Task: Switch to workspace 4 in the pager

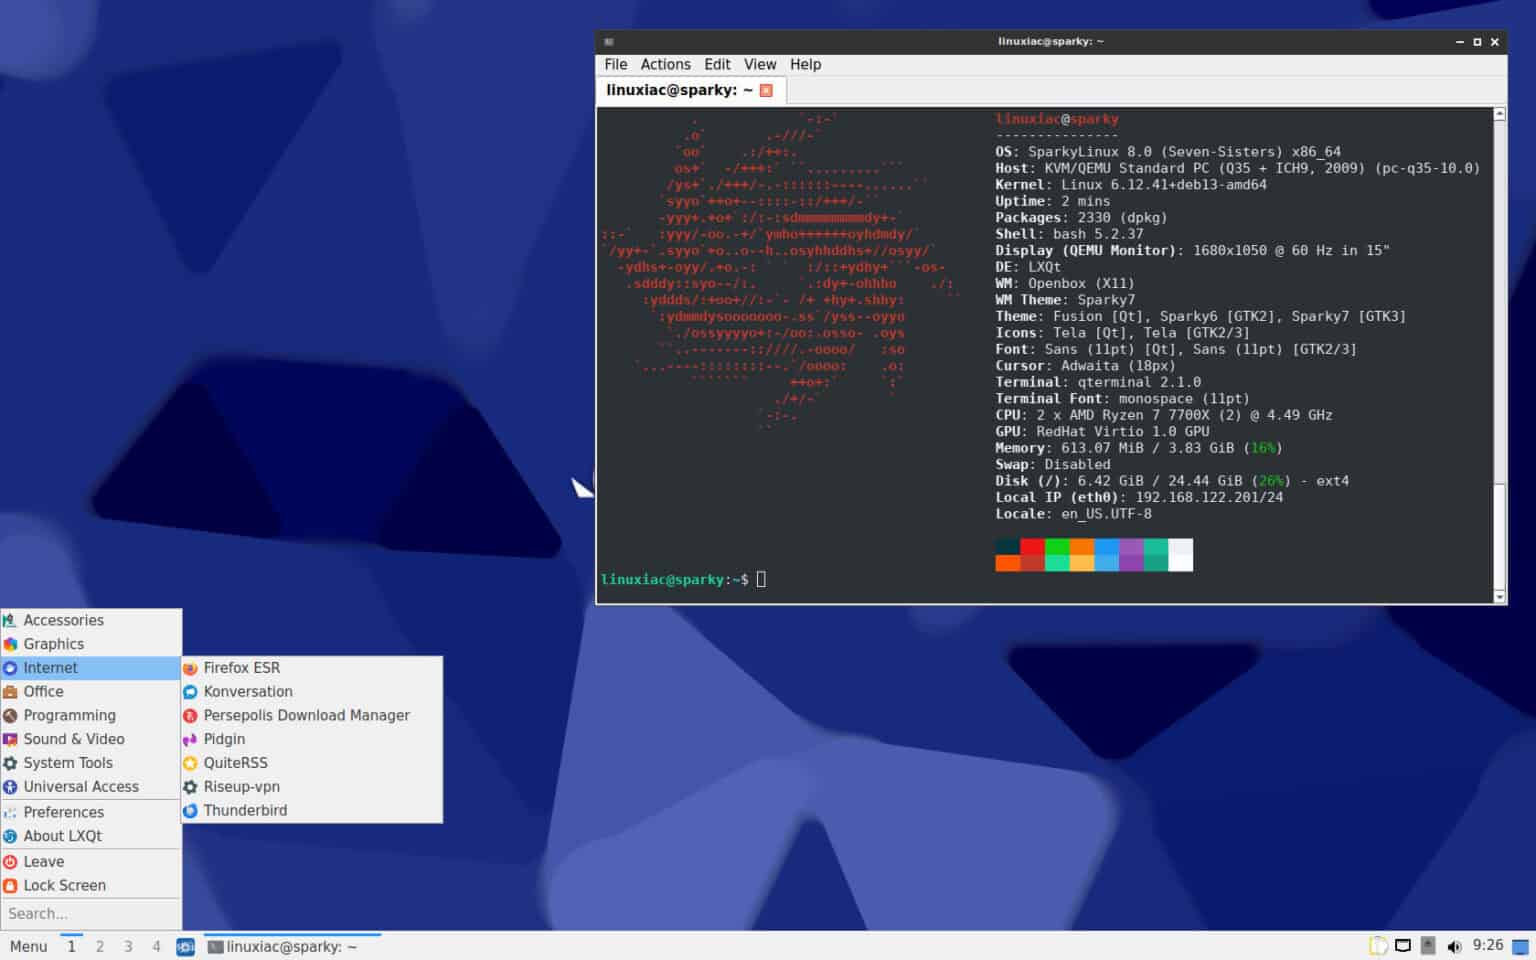Action: point(156,946)
